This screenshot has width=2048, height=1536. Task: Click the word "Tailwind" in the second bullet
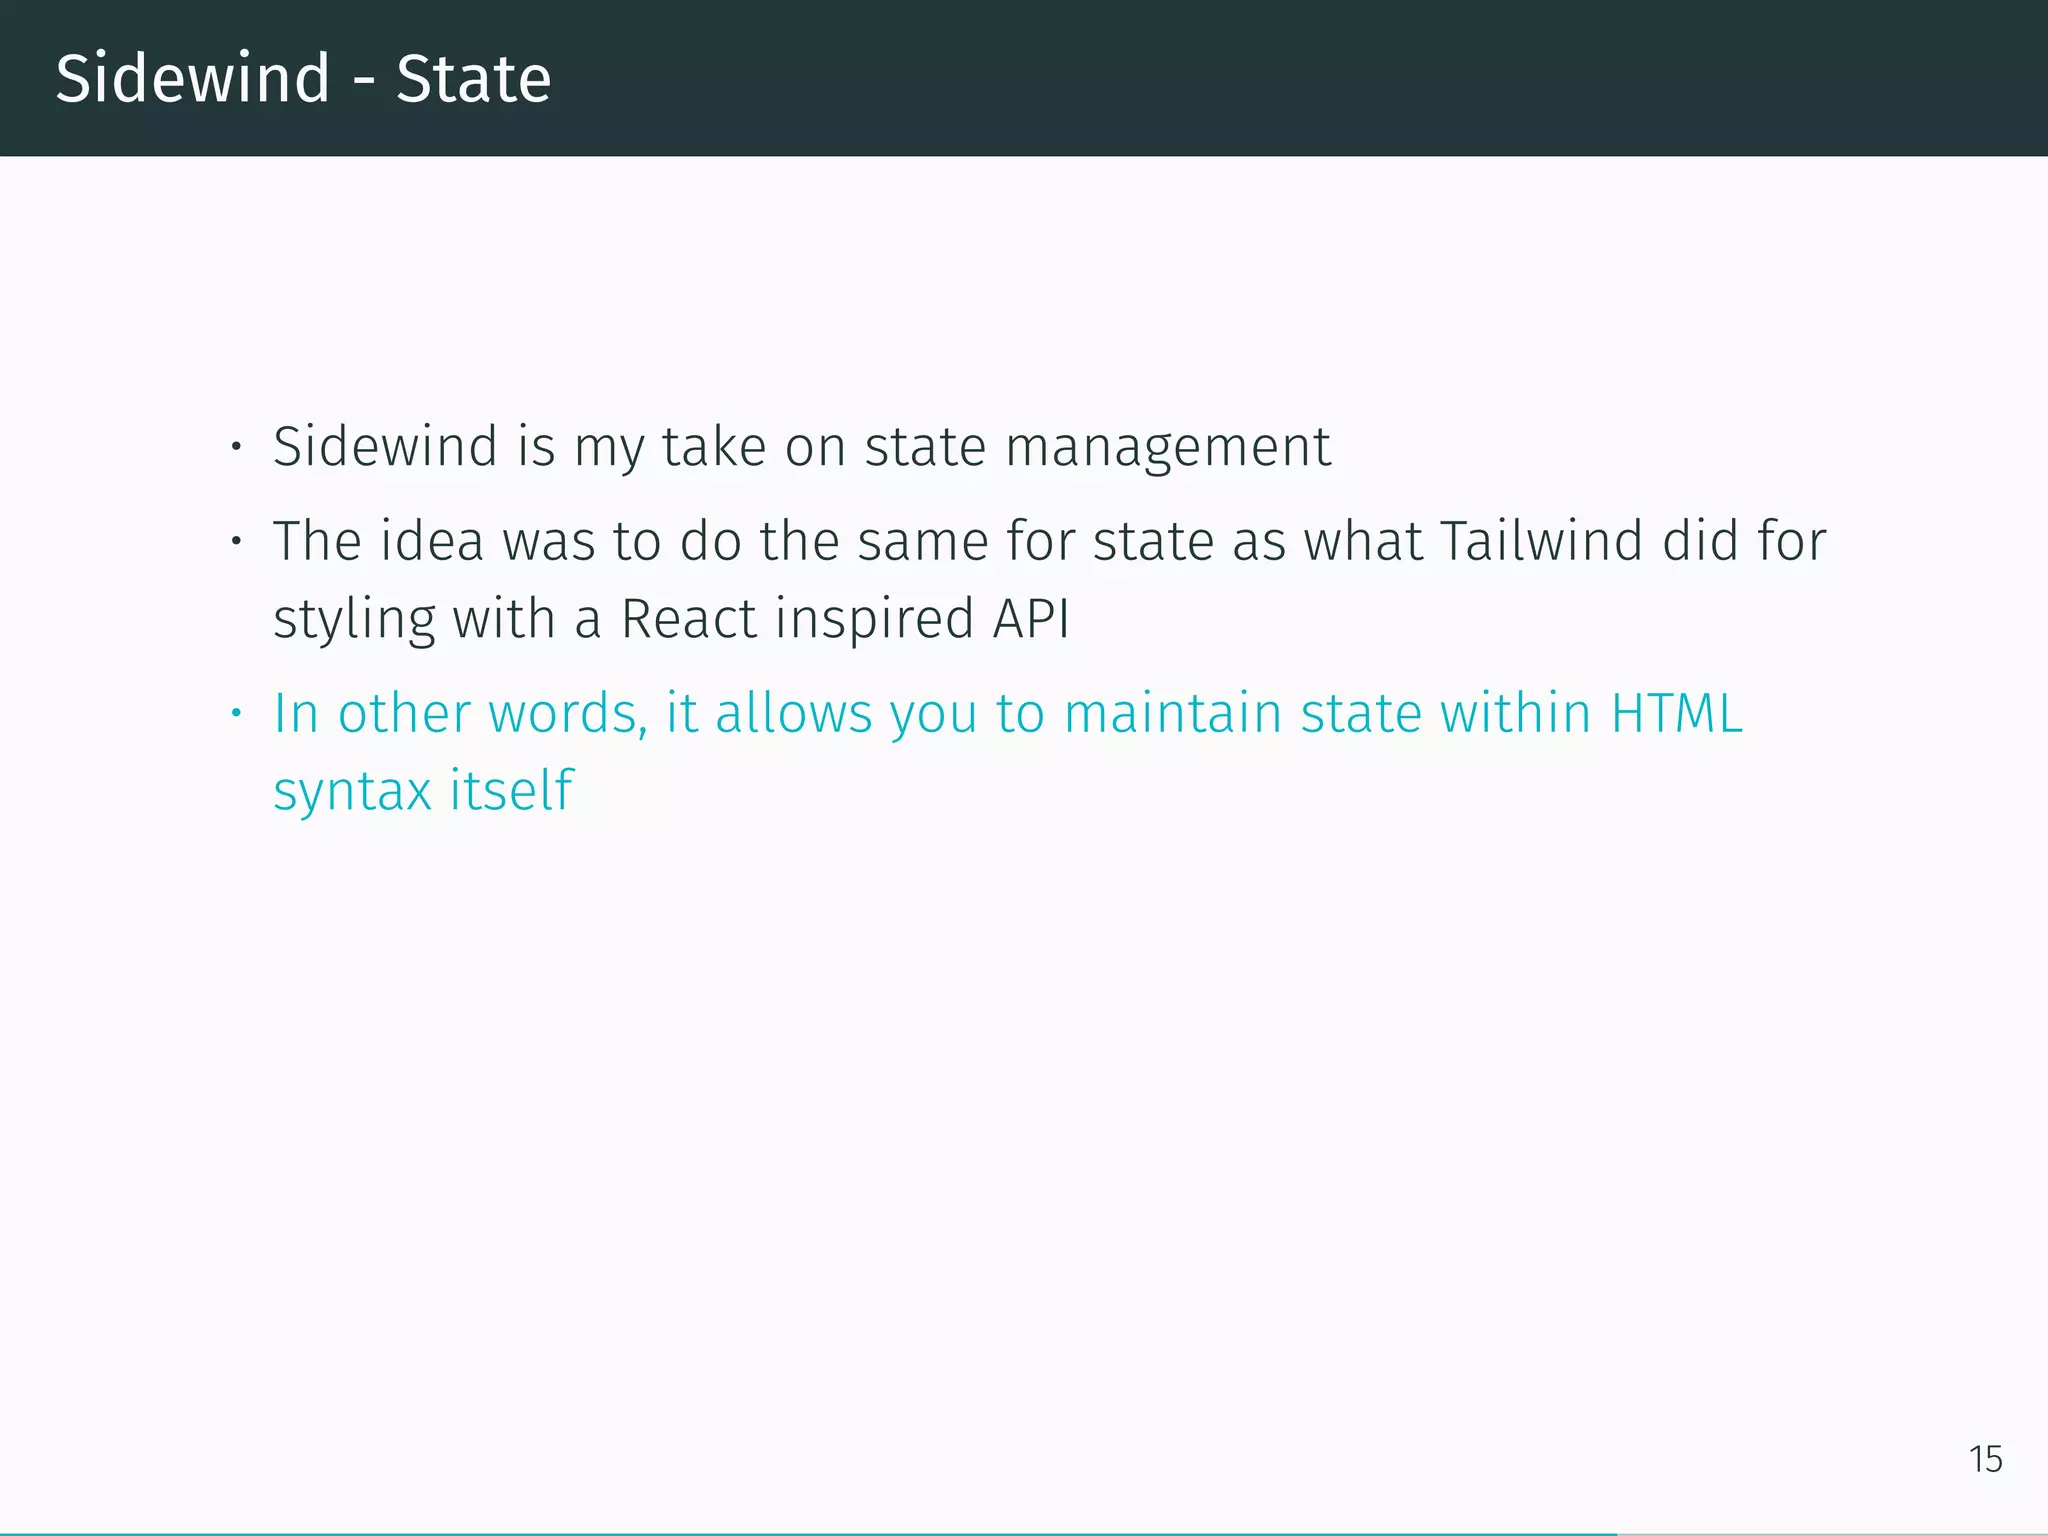pos(1541,541)
